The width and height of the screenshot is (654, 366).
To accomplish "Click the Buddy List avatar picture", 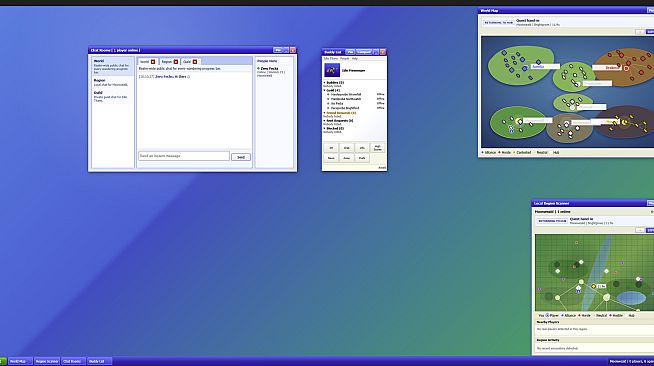I will [x=332, y=70].
